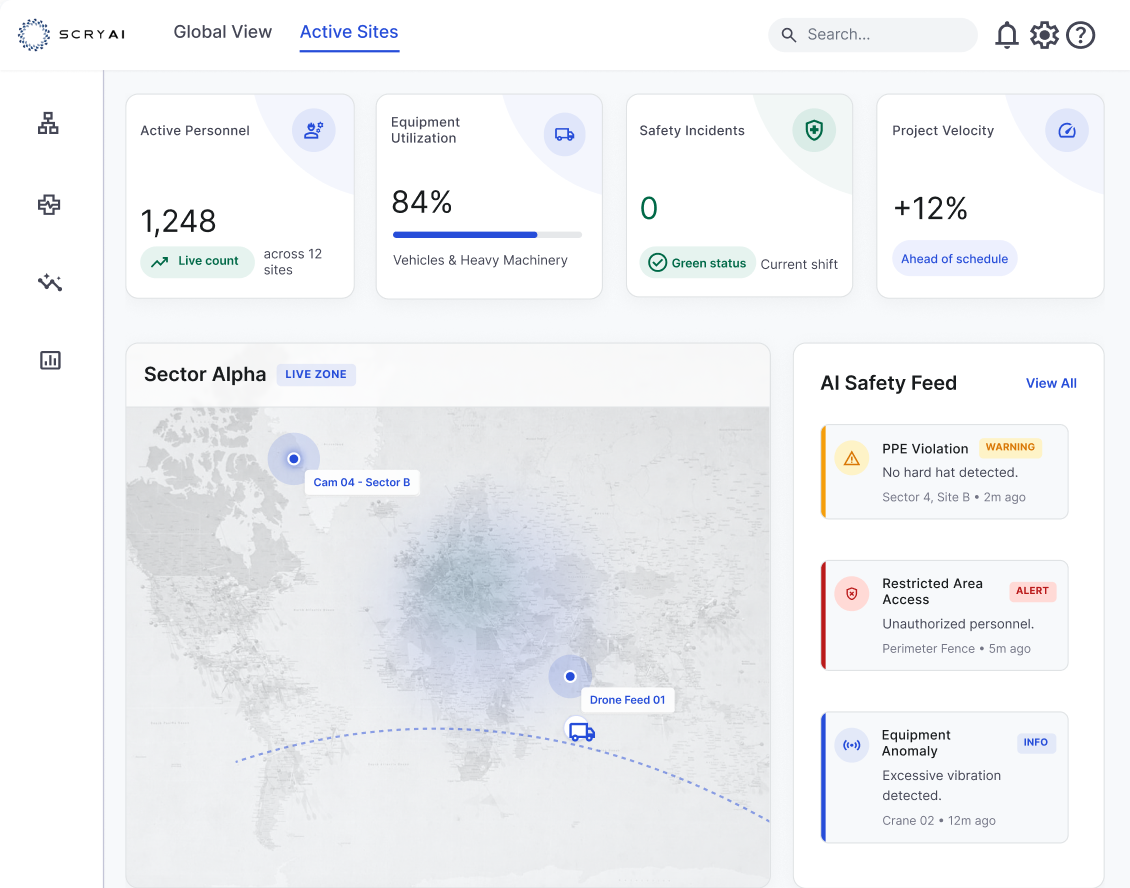
Task: Click the 0 safety incidents value
Action: [649, 208]
